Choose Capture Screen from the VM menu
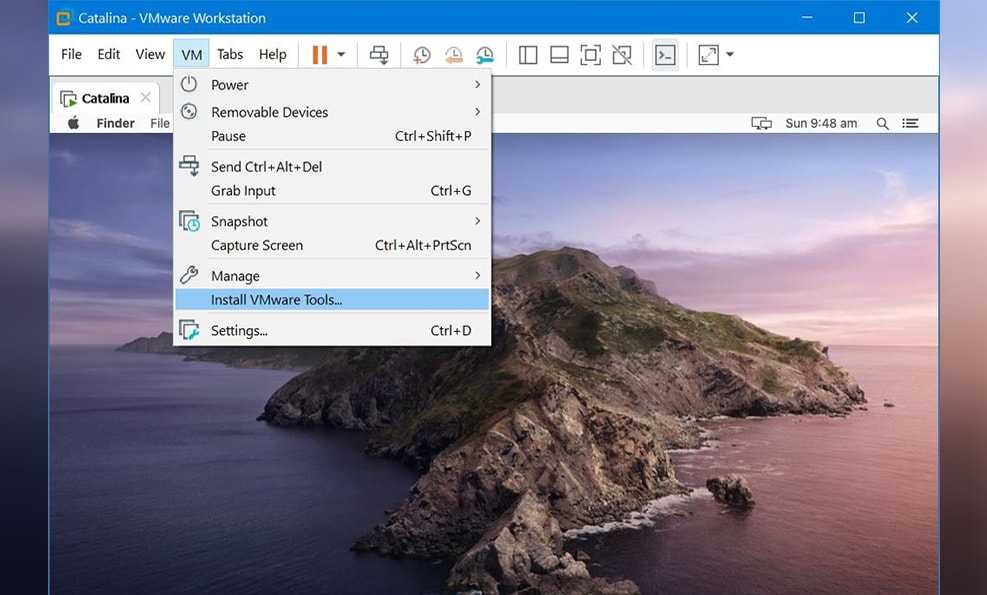Image resolution: width=987 pixels, height=595 pixels. click(x=257, y=245)
